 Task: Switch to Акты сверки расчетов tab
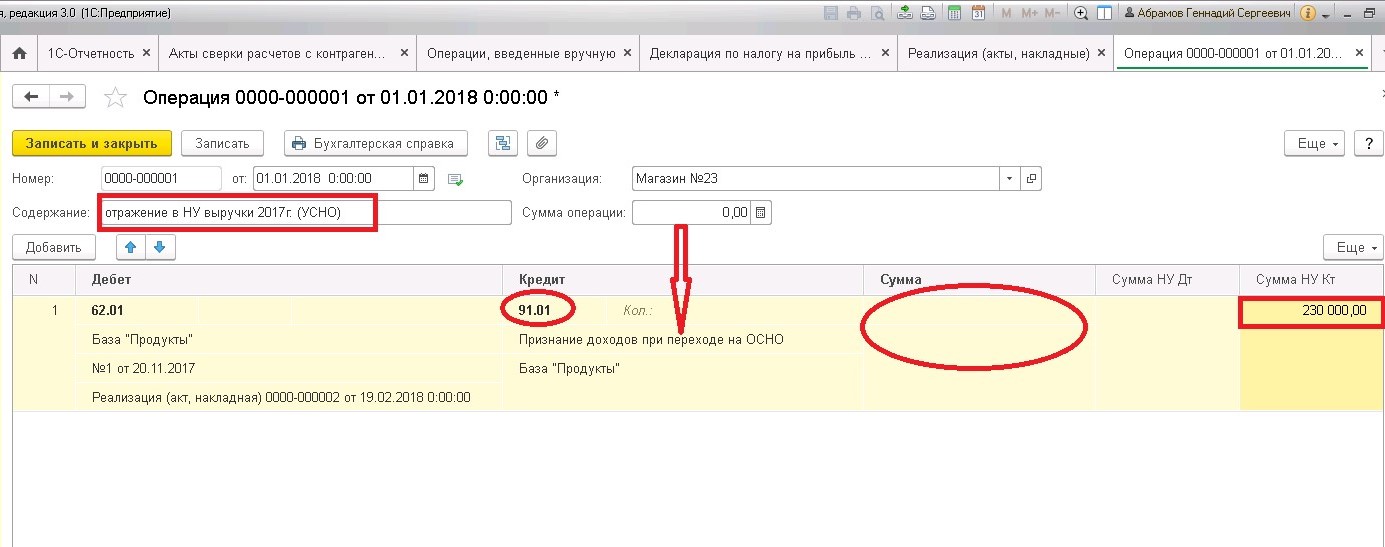[x=278, y=54]
